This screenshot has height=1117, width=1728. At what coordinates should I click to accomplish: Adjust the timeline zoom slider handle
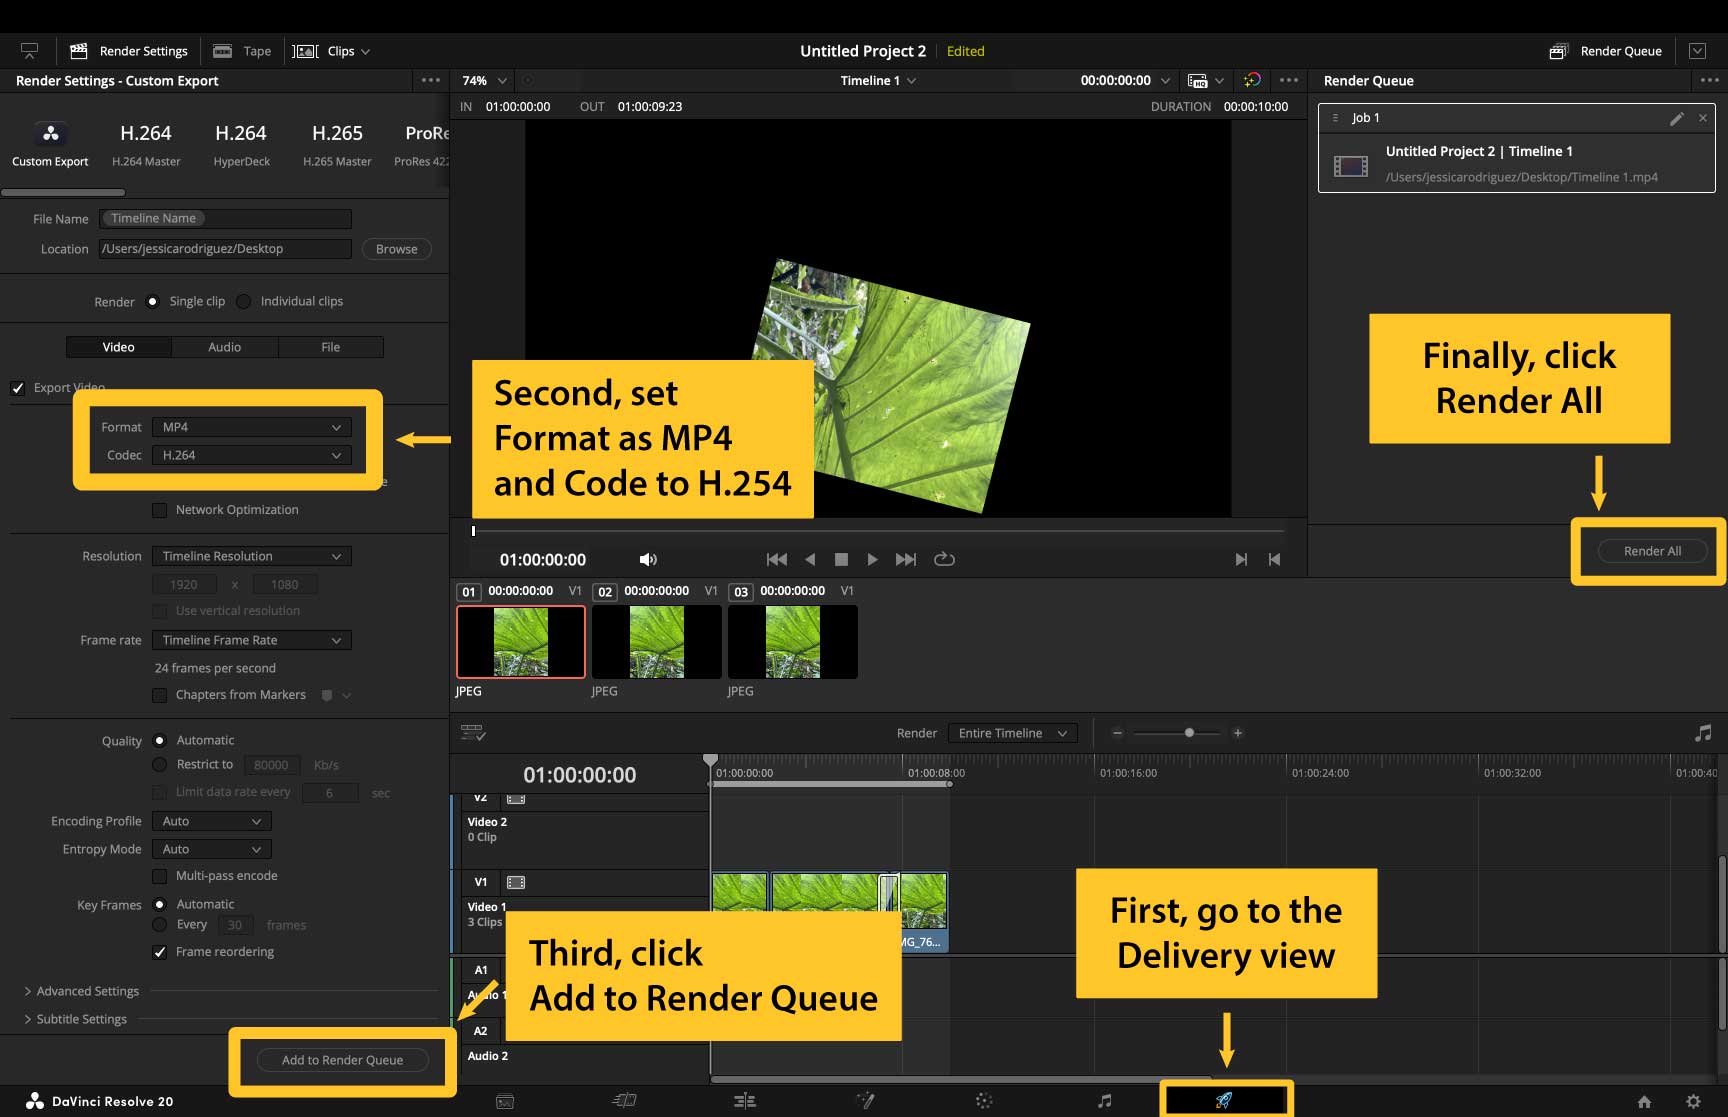(1189, 733)
